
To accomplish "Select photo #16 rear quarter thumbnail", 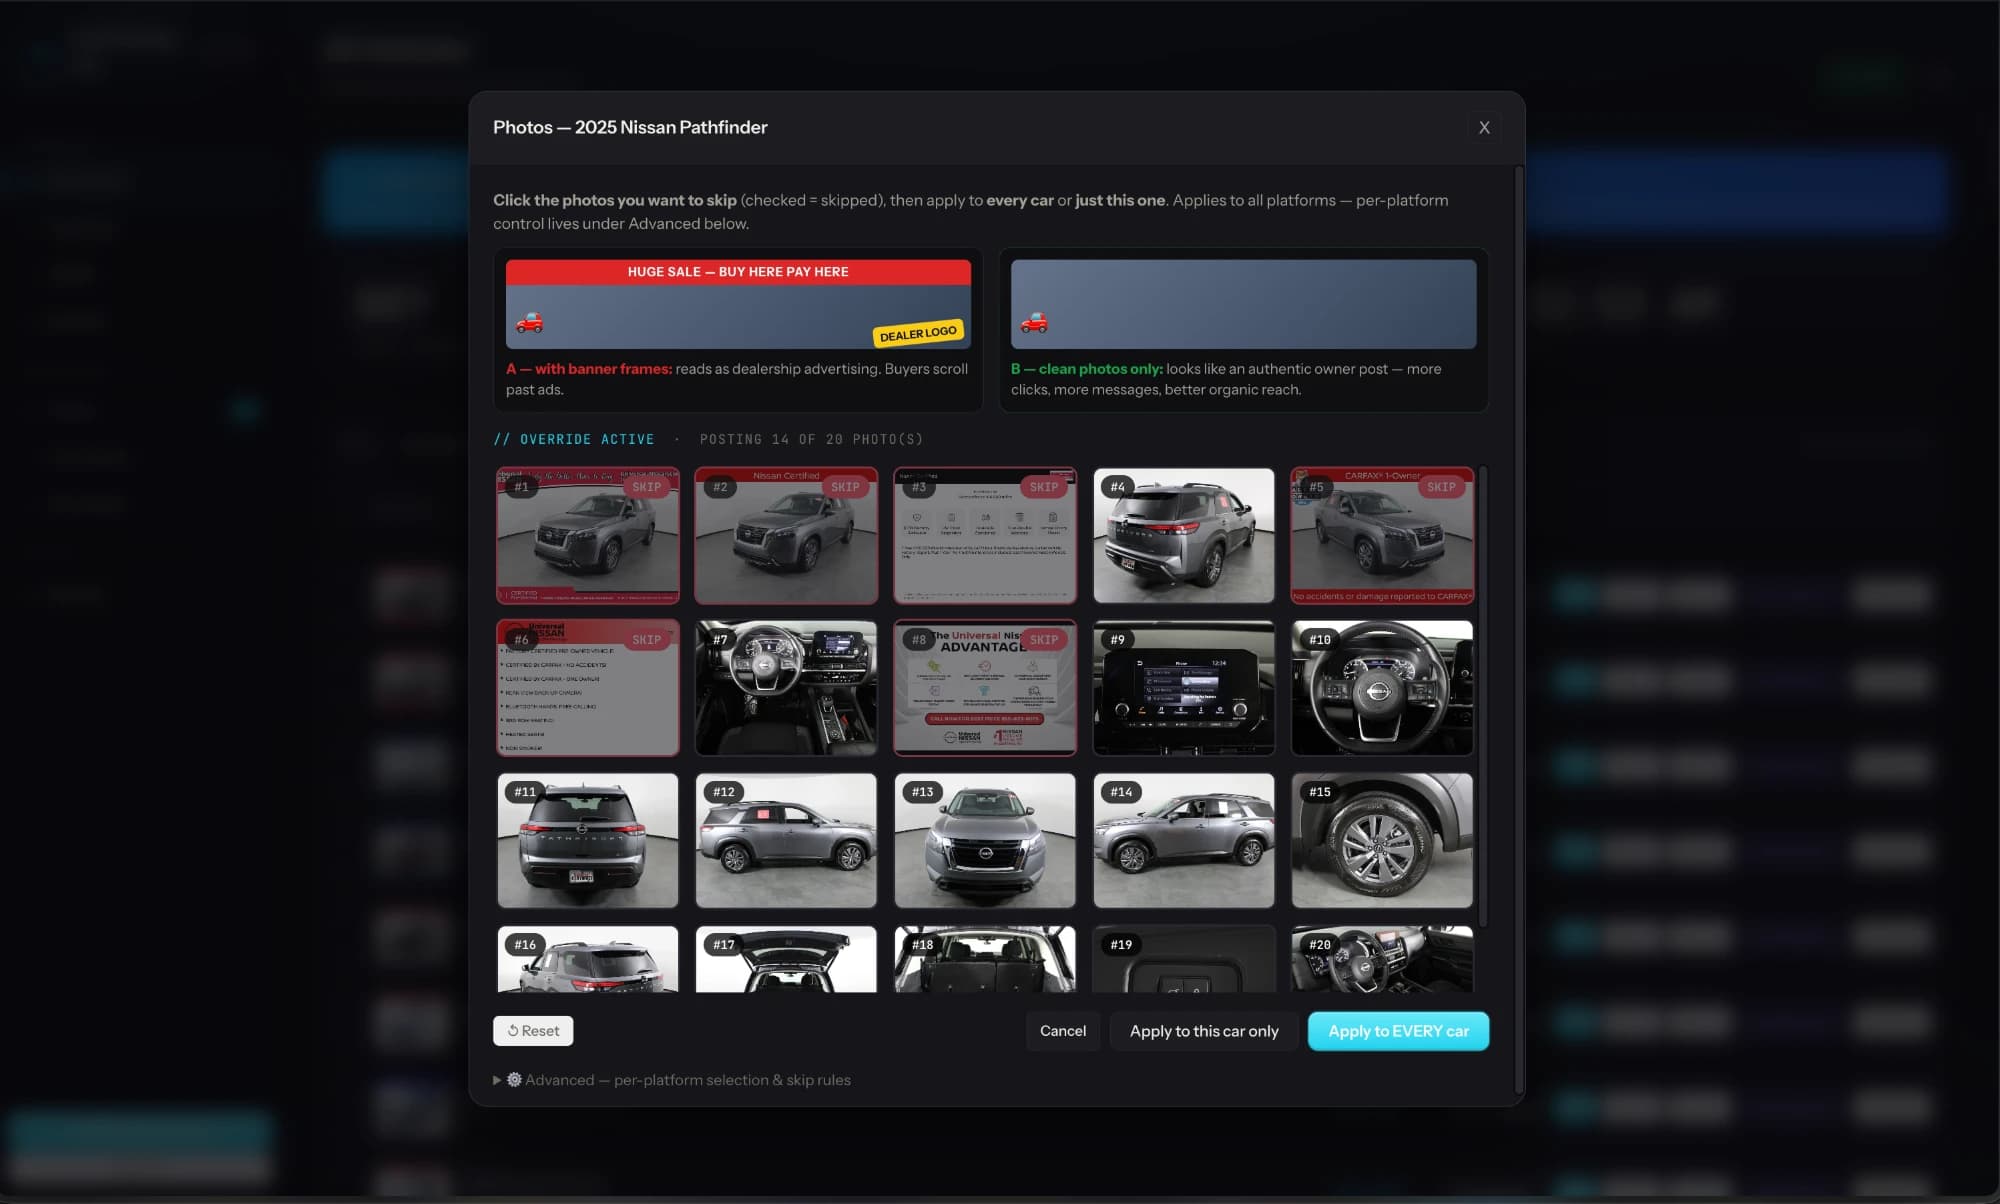I will pyautogui.click(x=588, y=960).
